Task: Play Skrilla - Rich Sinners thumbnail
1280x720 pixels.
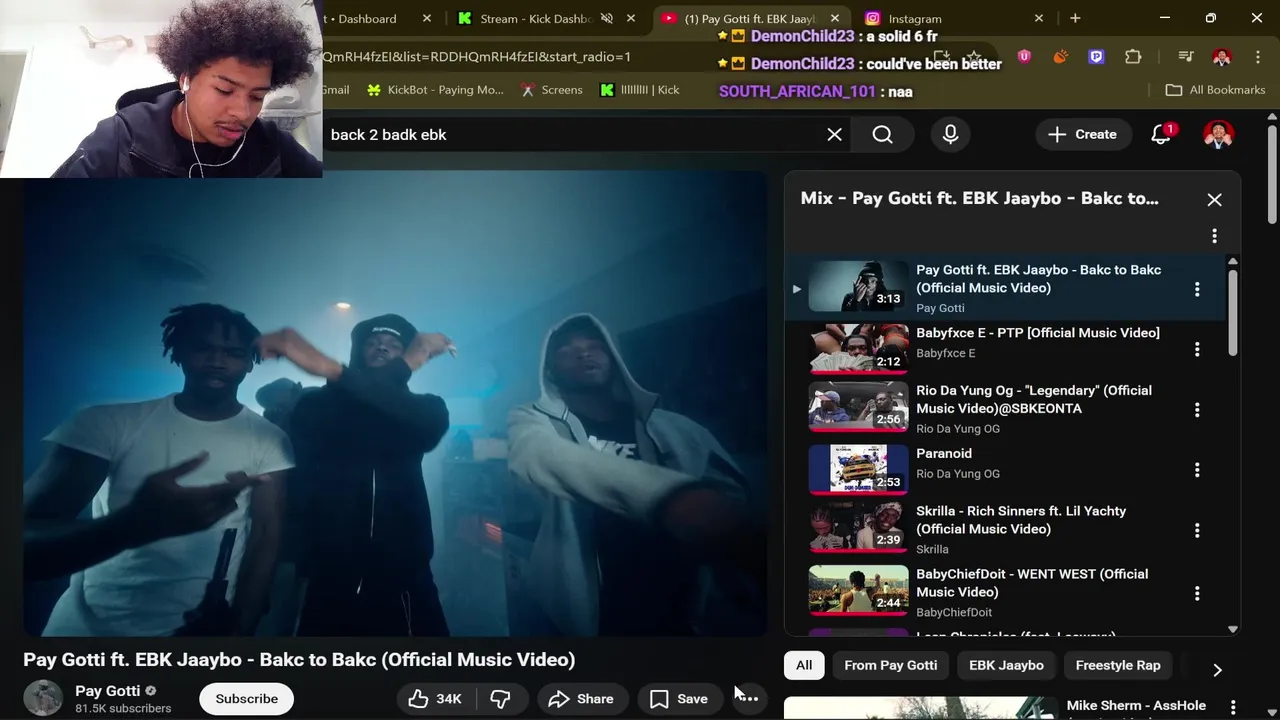Action: (858, 529)
